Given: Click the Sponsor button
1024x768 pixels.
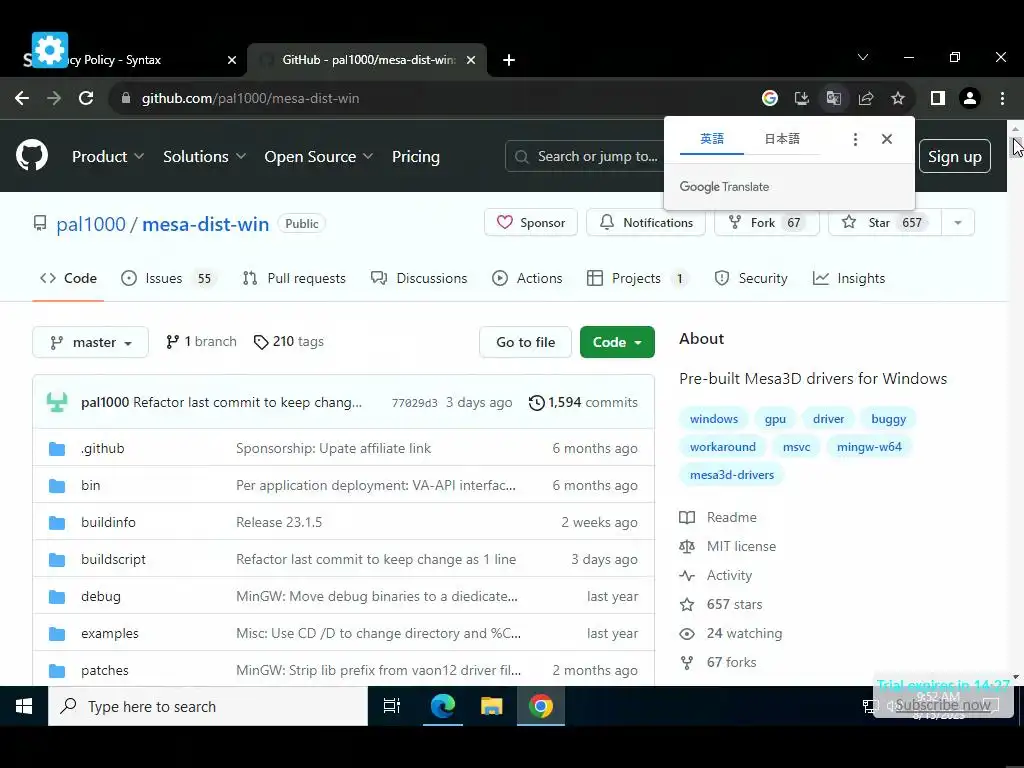Looking at the screenshot, I should tap(531, 223).
